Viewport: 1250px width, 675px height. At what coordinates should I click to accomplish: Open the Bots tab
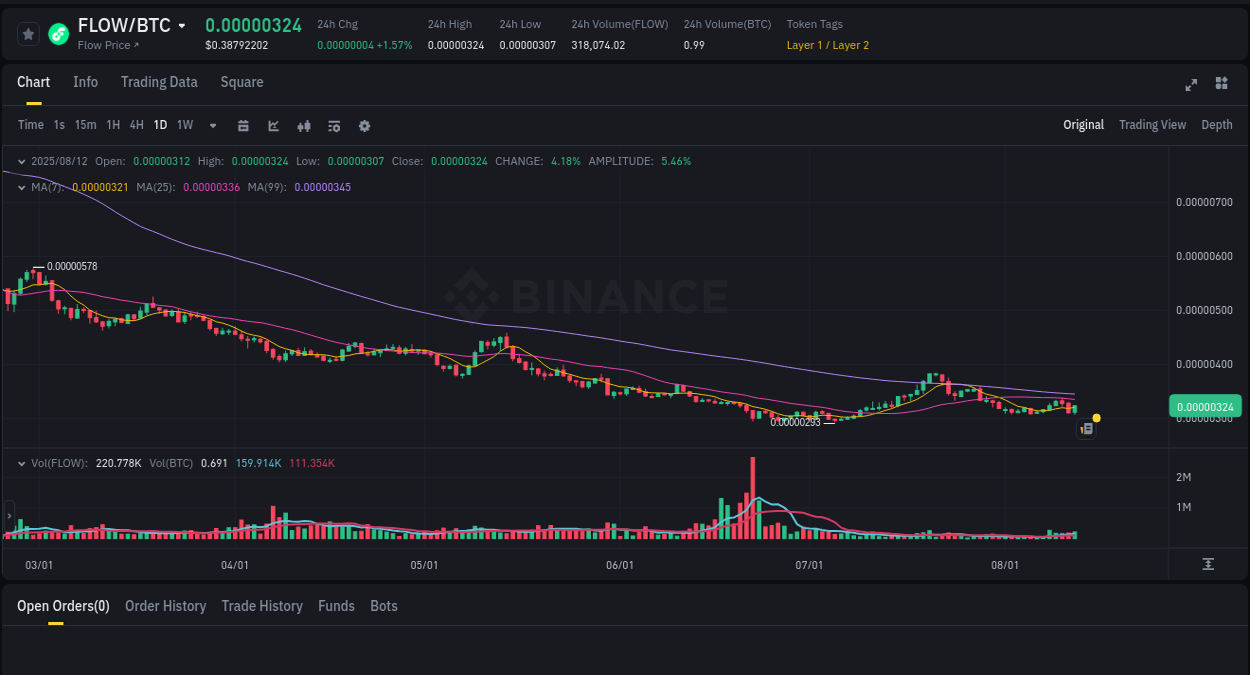tap(384, 606)
